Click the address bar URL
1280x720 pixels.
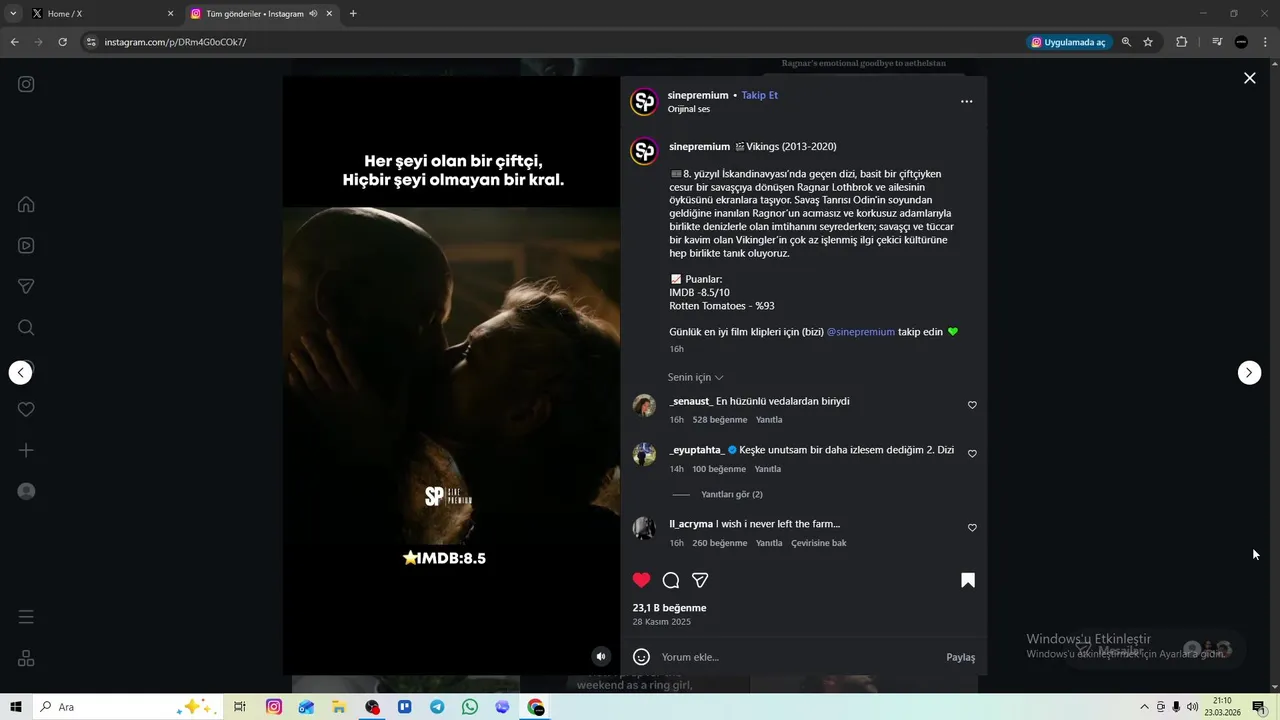(175, 42)
